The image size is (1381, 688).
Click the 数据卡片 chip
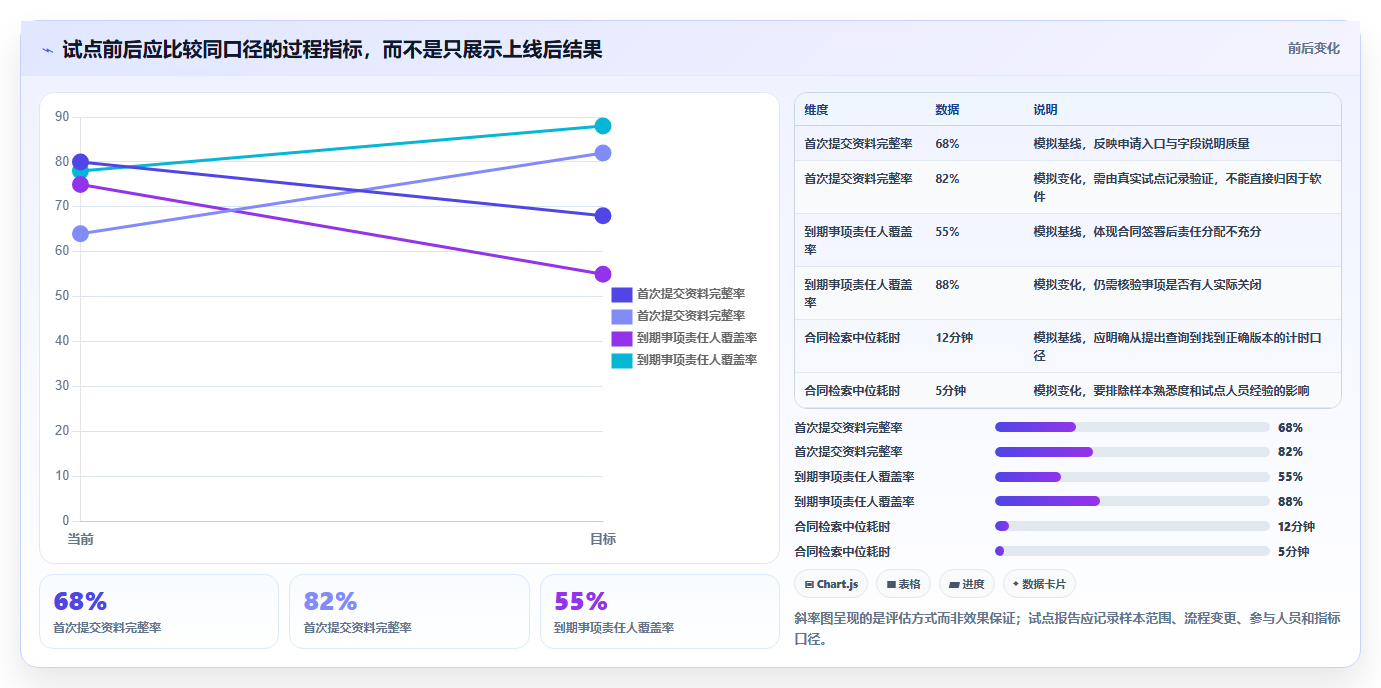1039,584
